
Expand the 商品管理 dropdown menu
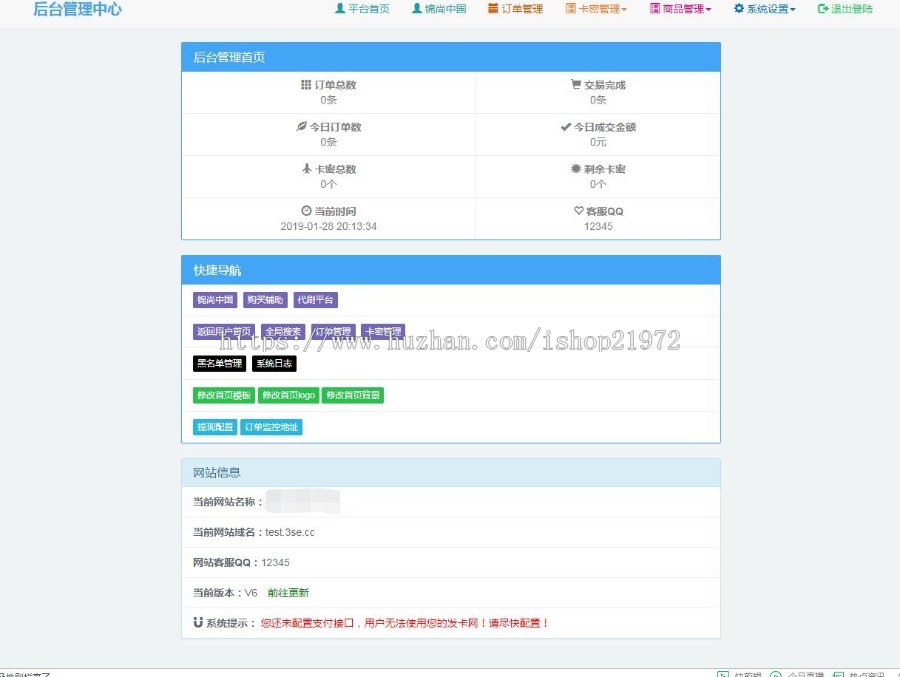click(680, 9)
